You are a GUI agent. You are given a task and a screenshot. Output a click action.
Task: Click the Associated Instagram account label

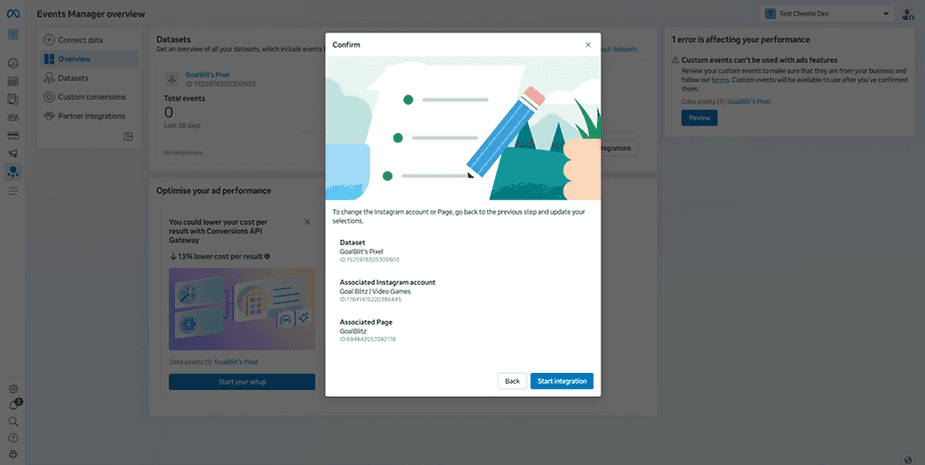(x=388, y=283)
